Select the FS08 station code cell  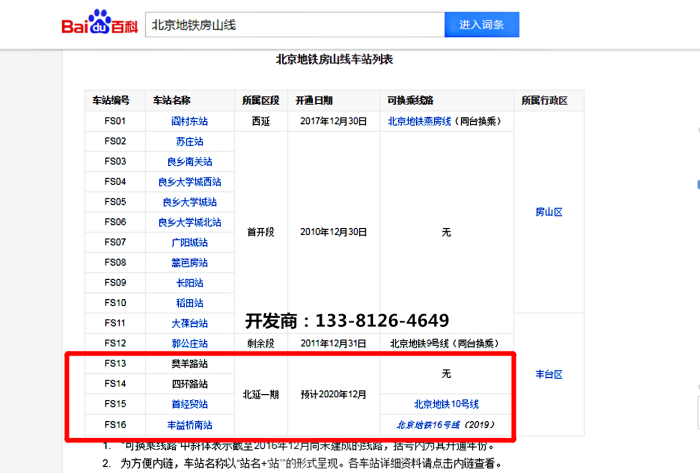coord(115,262)
